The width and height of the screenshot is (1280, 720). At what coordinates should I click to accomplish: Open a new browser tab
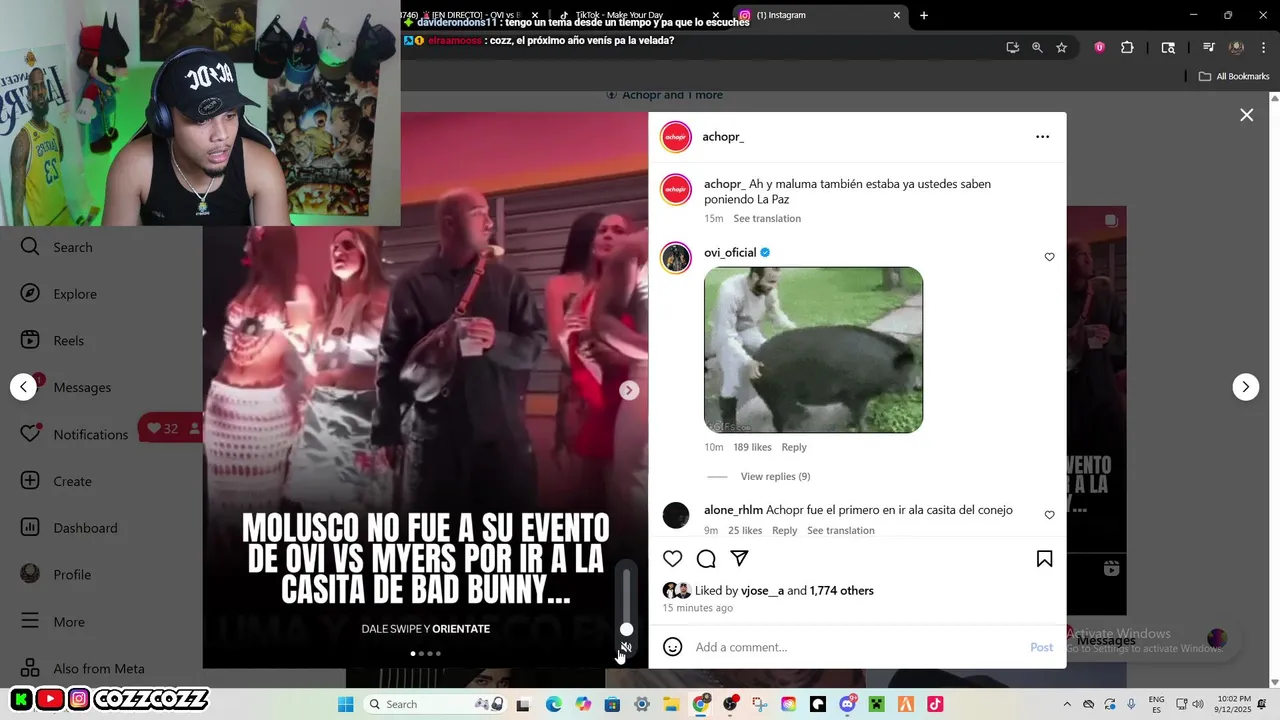pos(923,15)
